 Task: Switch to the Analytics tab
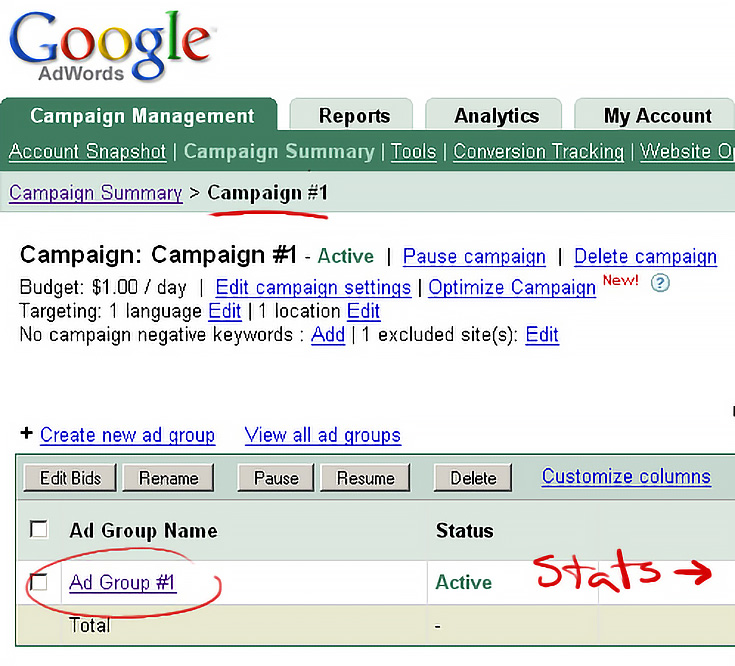tap(496, 116)
